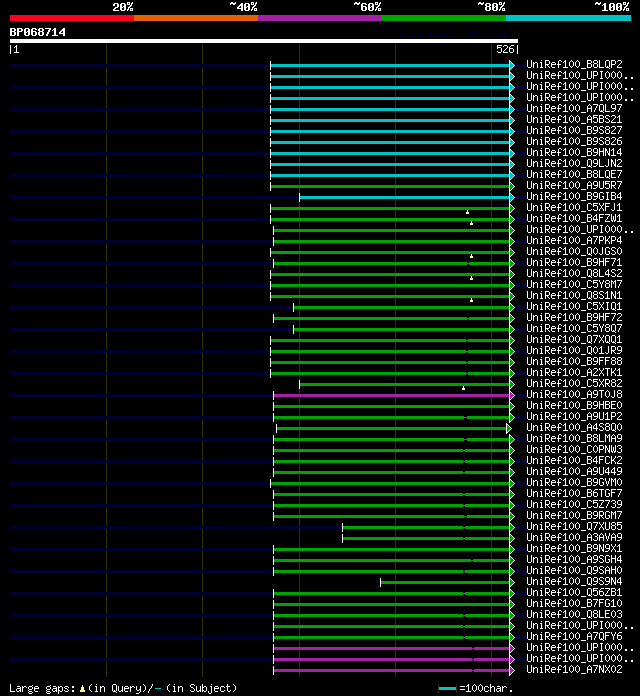
Task: Click the AlignView.pm Beta rel.7 label
Action: [459, 35]
